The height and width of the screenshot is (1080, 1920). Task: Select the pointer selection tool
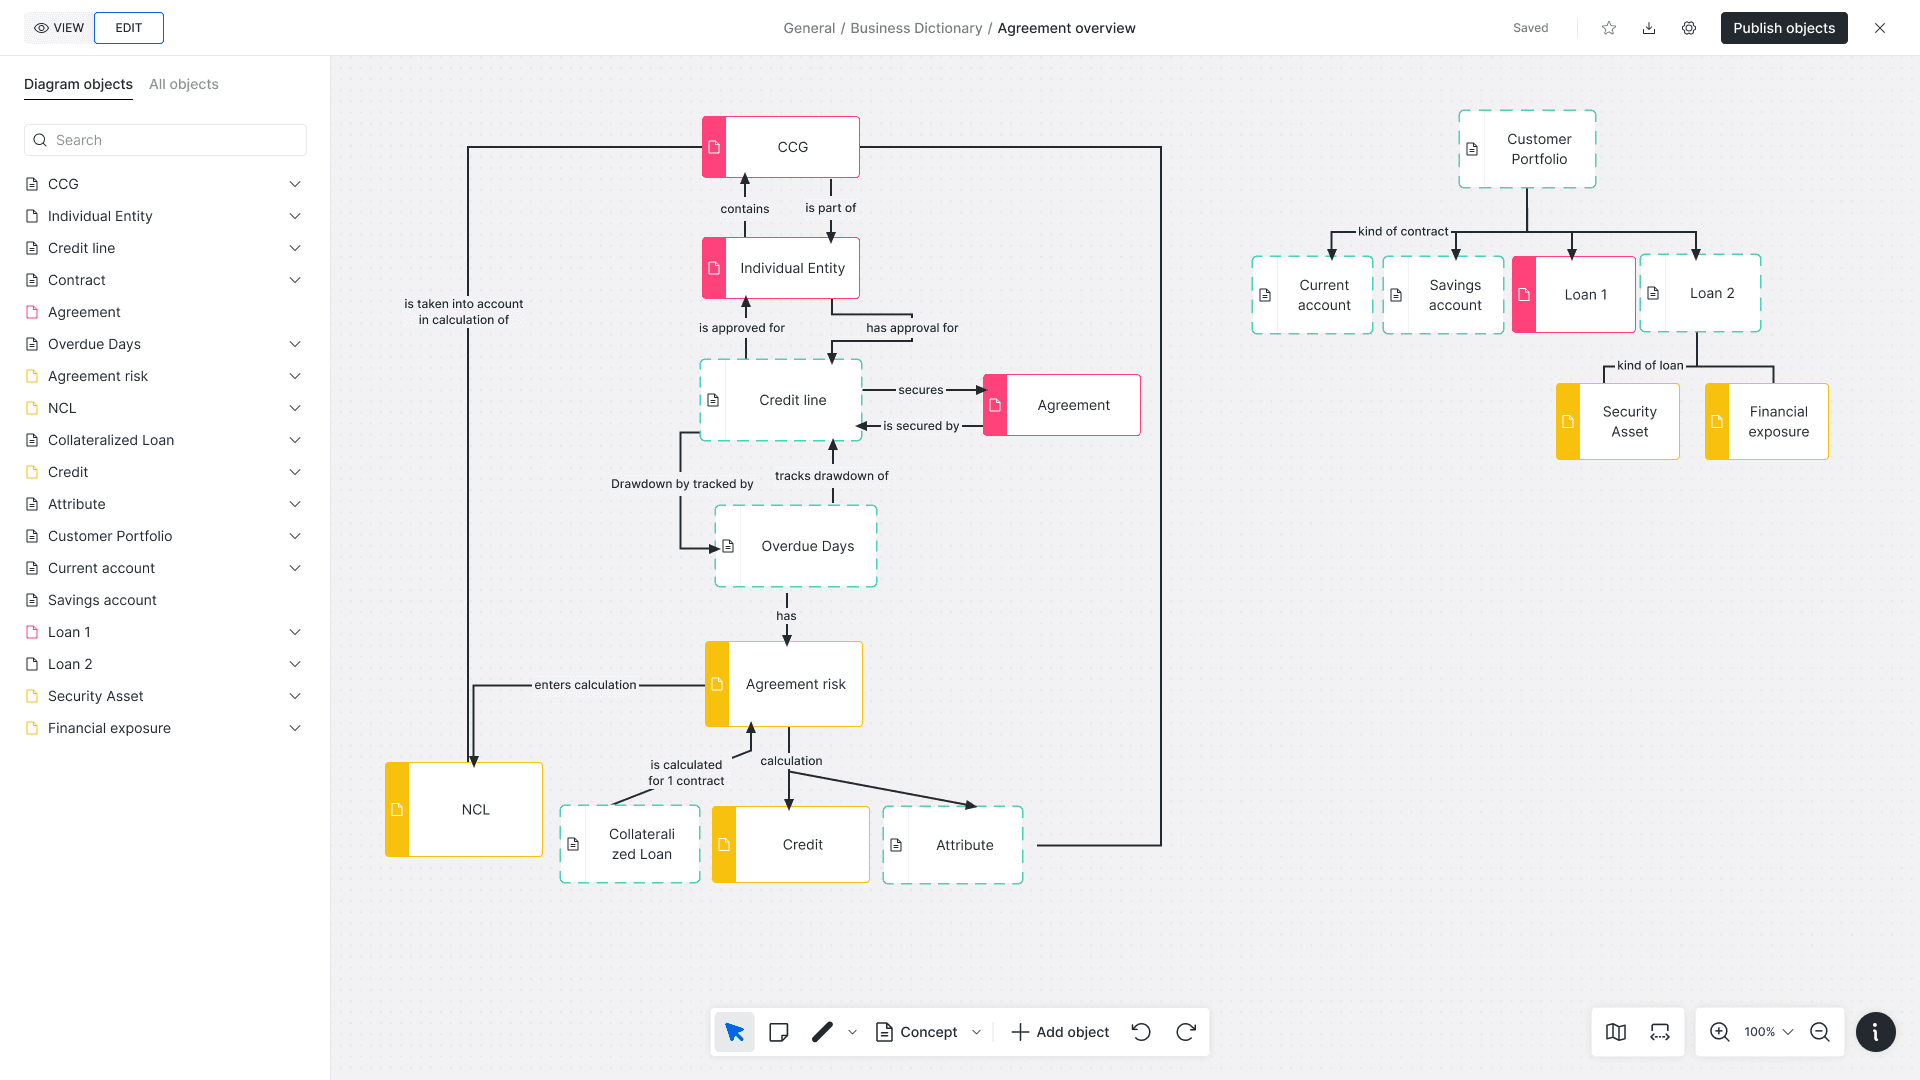734,1032
